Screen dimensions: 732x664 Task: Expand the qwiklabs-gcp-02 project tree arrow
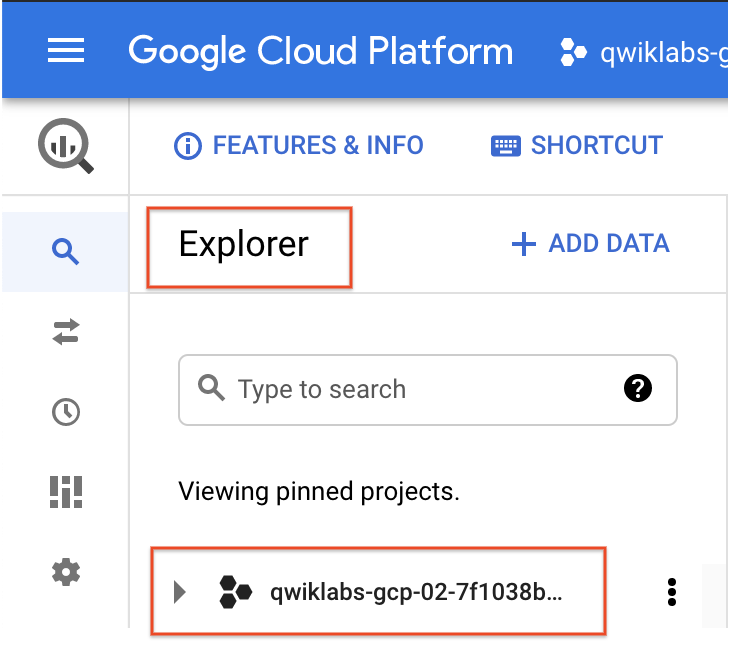point(180,592)
